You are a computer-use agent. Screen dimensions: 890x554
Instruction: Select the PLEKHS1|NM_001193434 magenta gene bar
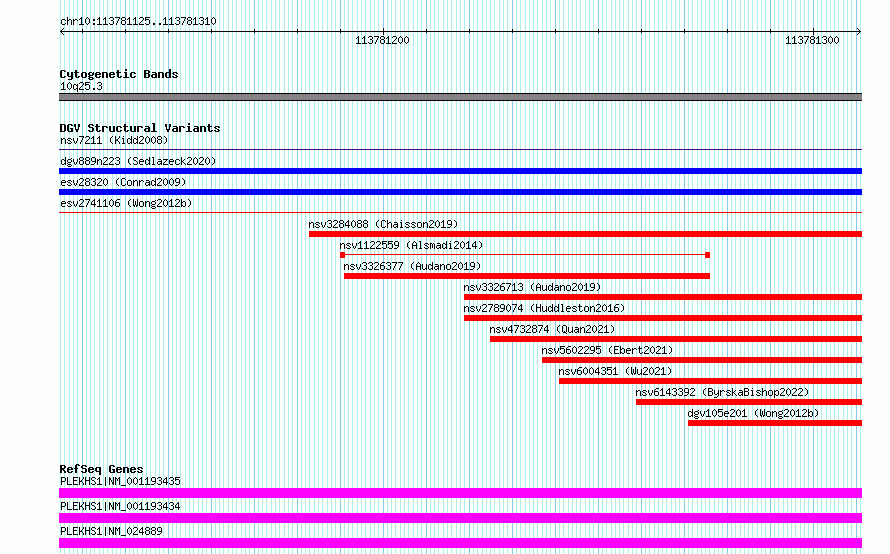pyautogui.click(x=460, y=518)
